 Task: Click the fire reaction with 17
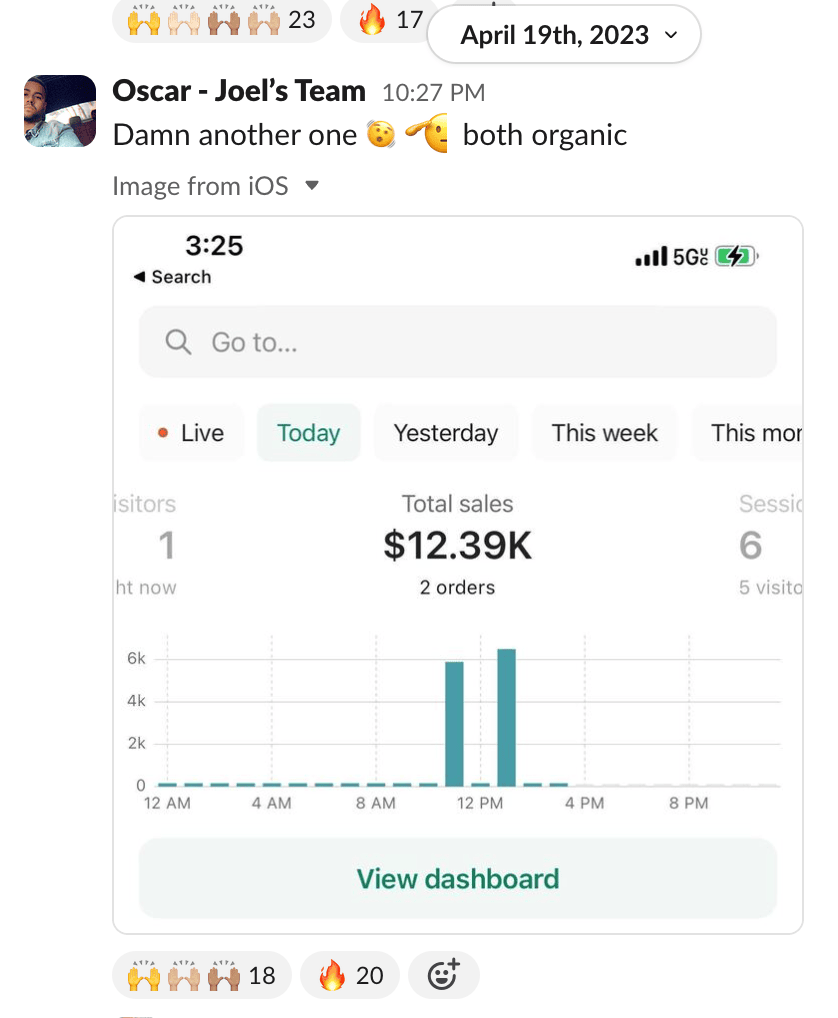[x=385, y=20]
